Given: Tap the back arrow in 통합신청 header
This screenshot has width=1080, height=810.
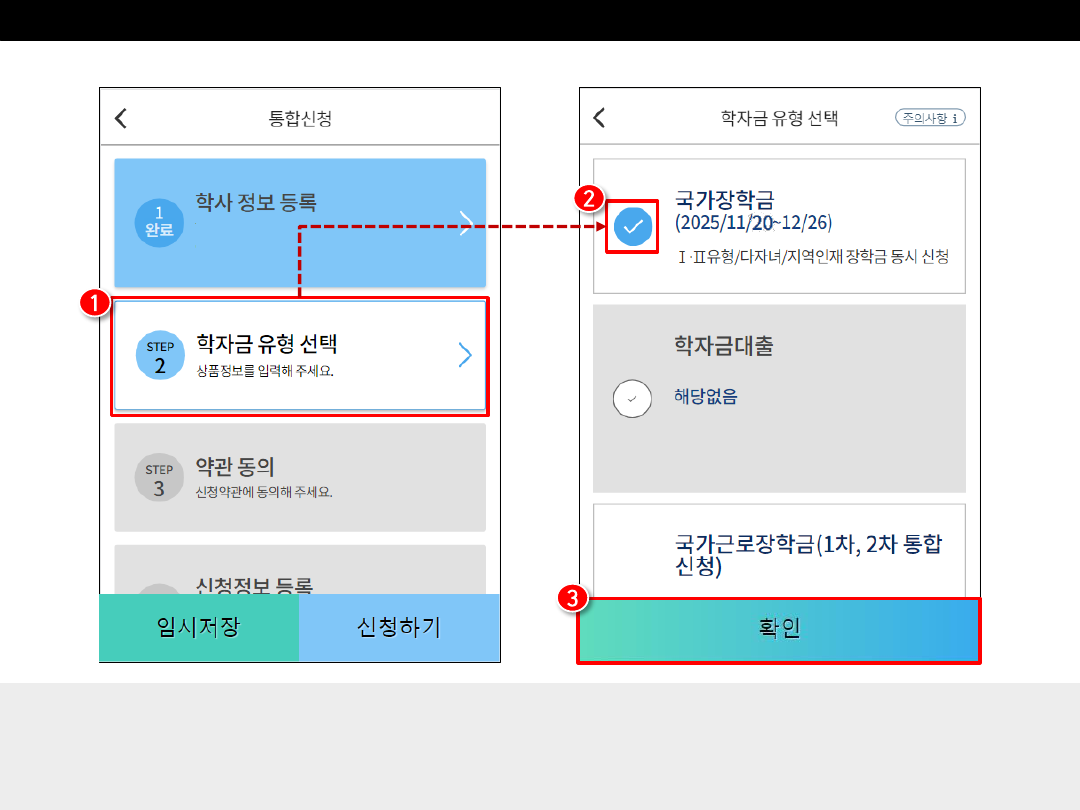Looking at the screenshot, I should pos(121,118).
